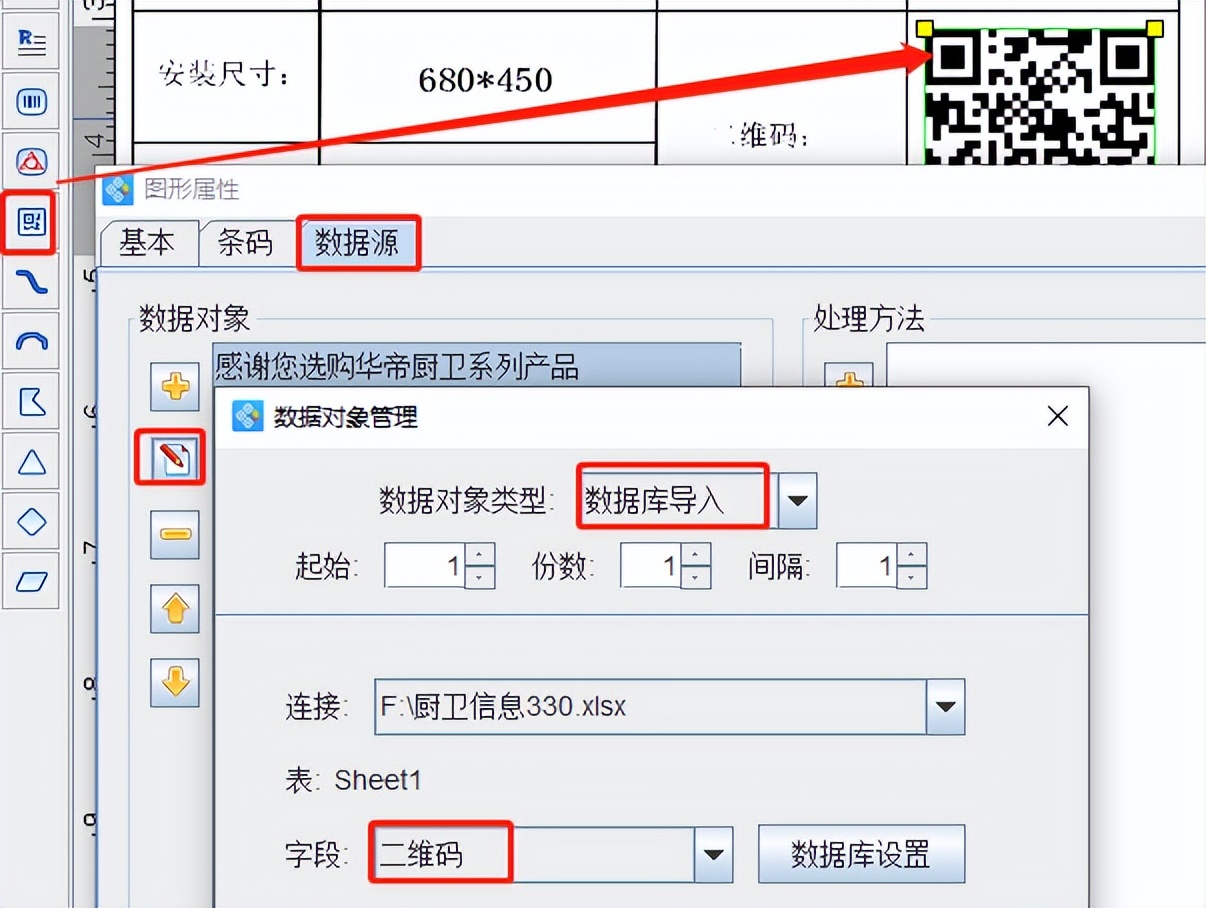Select the barcode tool in left toolbar

(x=32, y=101)
